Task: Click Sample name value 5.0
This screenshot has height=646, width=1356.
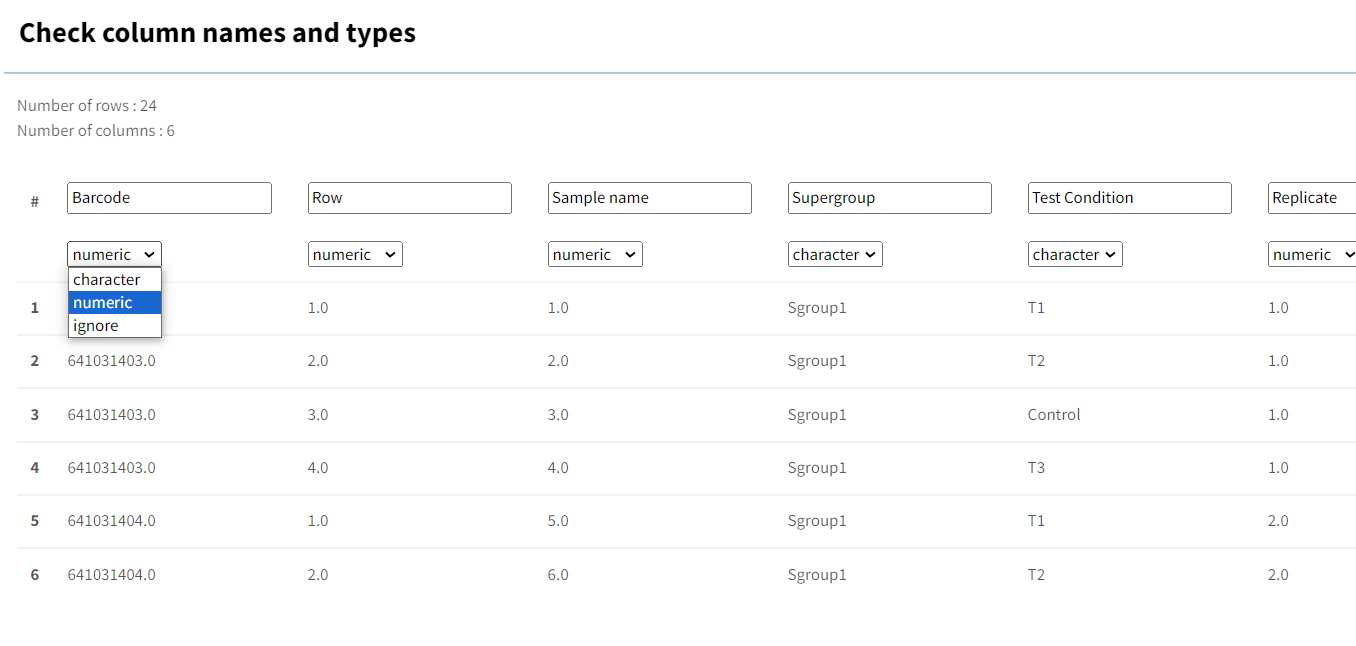Action: [558, 521]
